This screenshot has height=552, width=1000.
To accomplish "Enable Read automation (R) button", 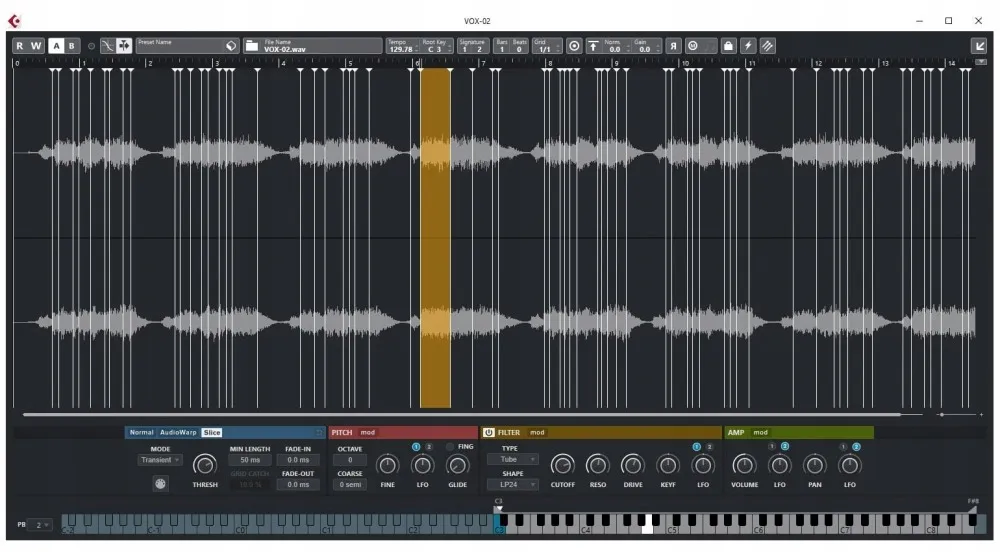I will tap(20, 46).
